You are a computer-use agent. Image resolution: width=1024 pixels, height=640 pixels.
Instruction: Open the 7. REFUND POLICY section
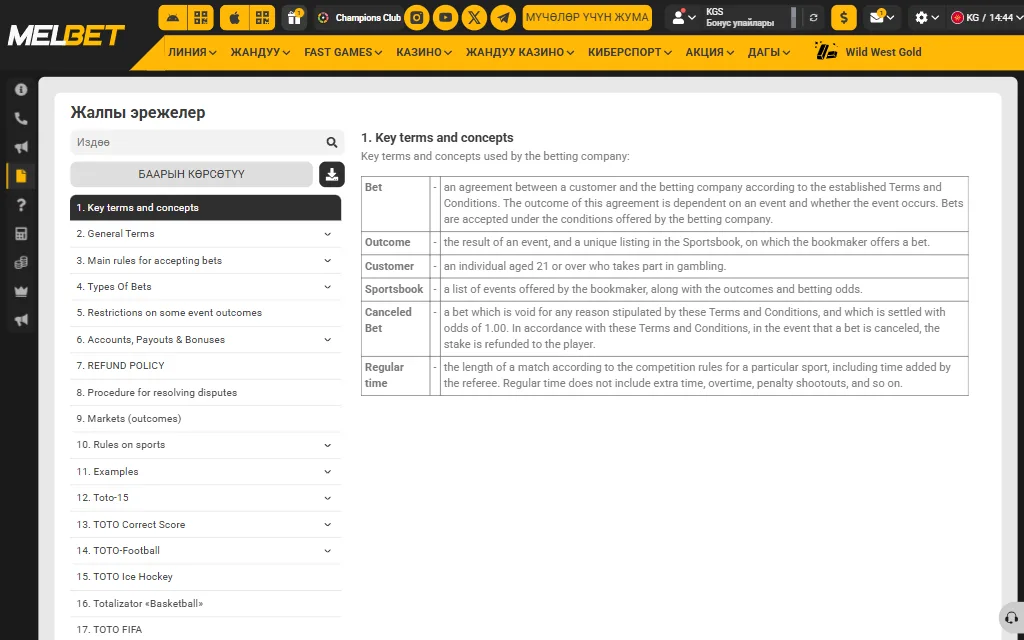[x=206, y=366]
